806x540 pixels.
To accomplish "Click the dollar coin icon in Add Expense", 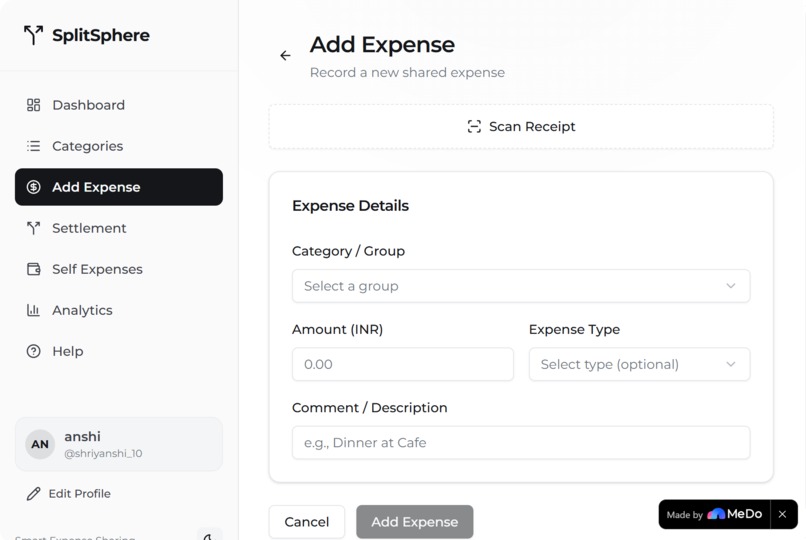I will pos(33,187).
